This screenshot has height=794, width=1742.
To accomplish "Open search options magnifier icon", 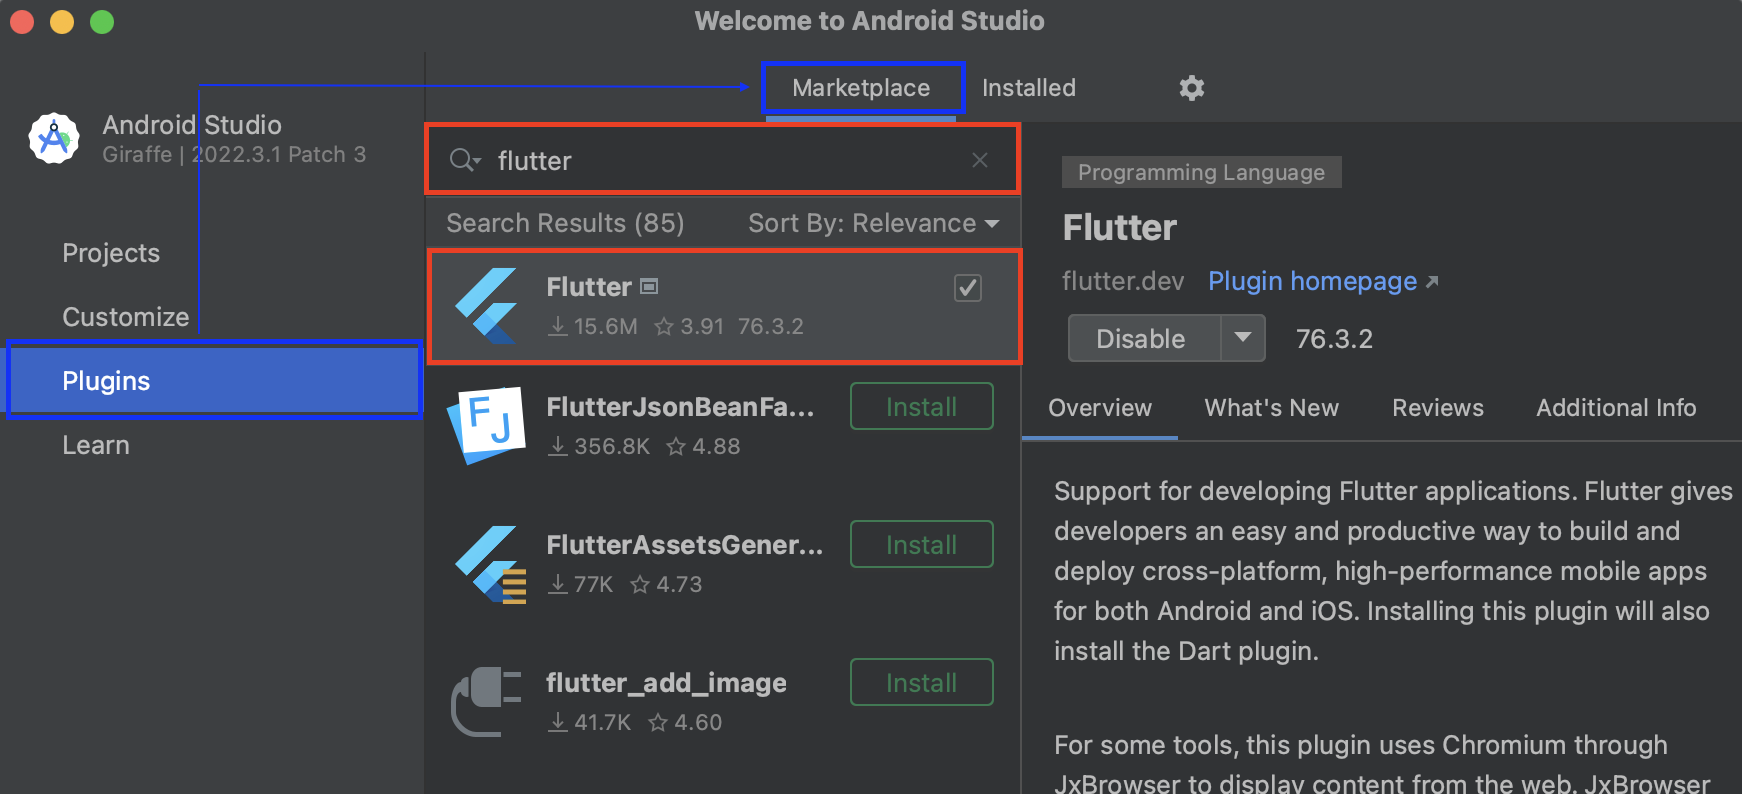I will click(x=464, y=160).
